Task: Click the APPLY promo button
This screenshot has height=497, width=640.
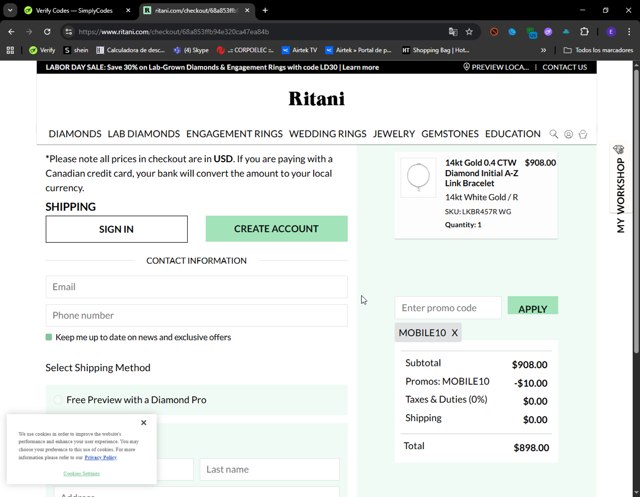Action: click(x=533, y=306)
